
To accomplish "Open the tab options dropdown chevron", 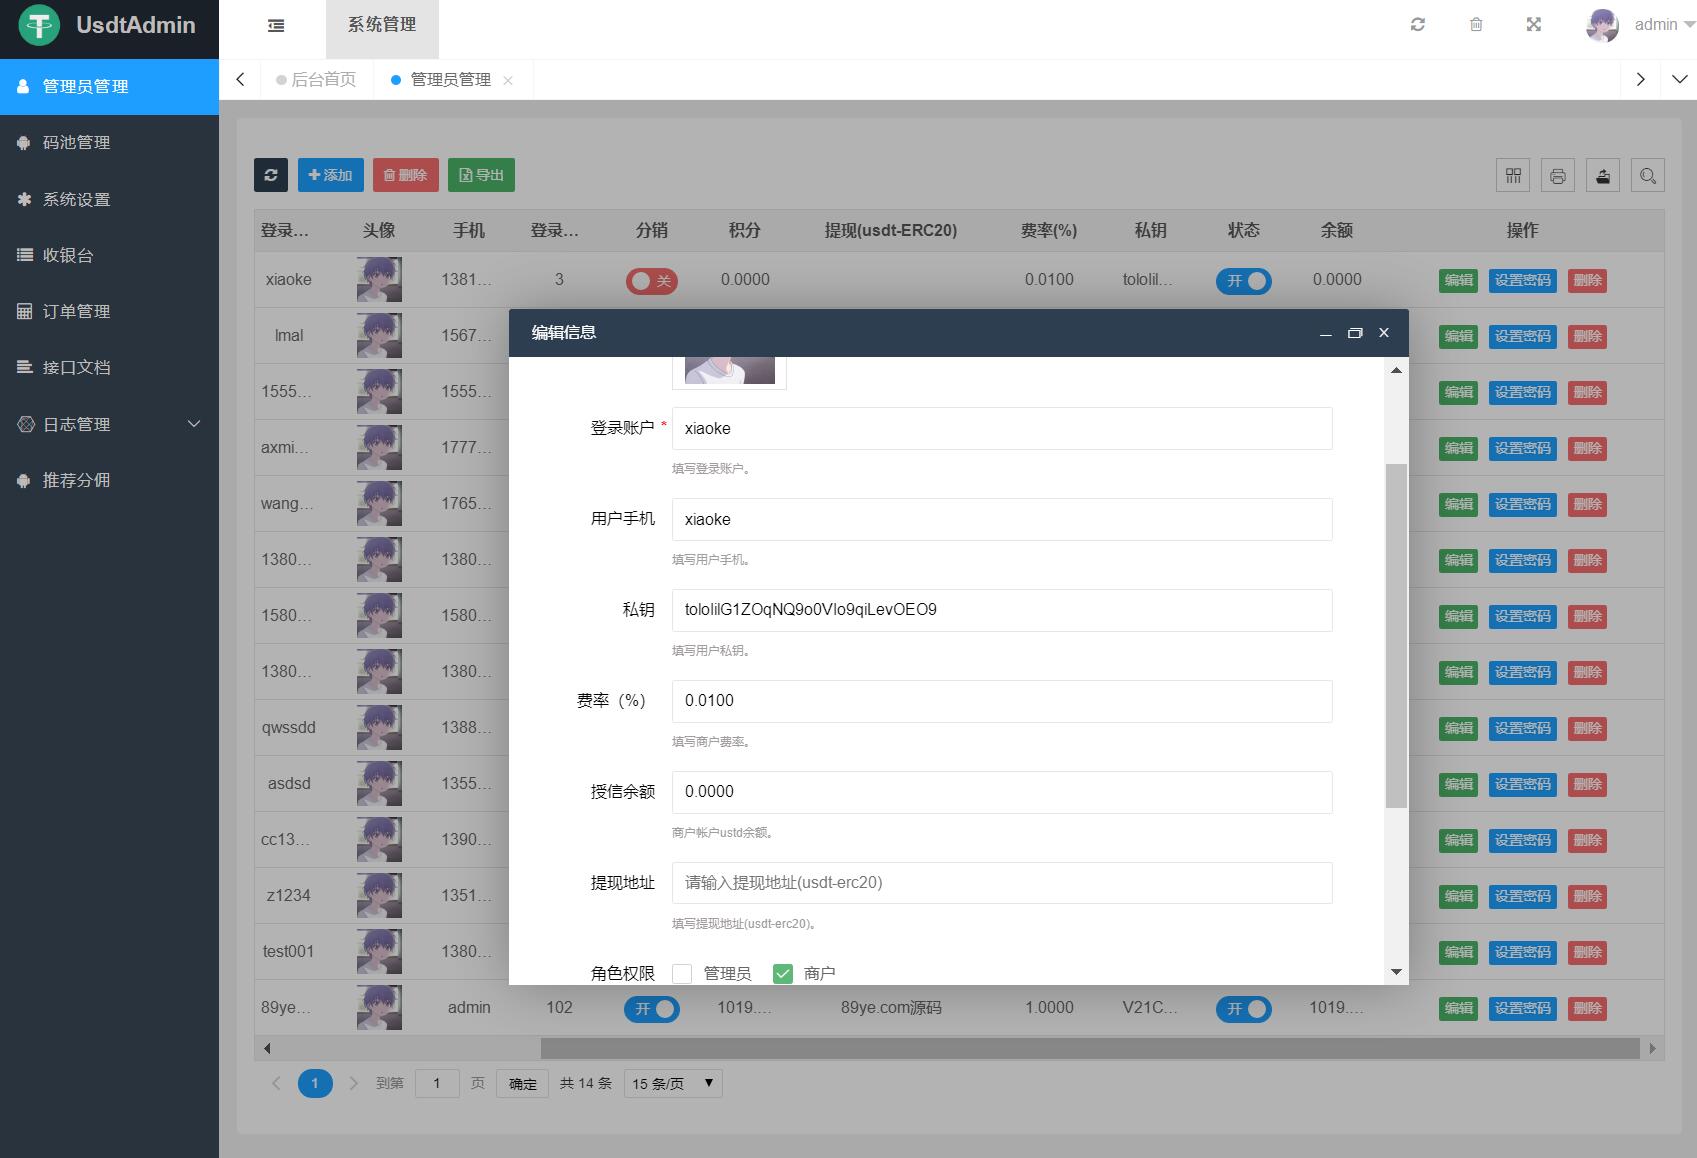I will click(x=1679, y=79).
